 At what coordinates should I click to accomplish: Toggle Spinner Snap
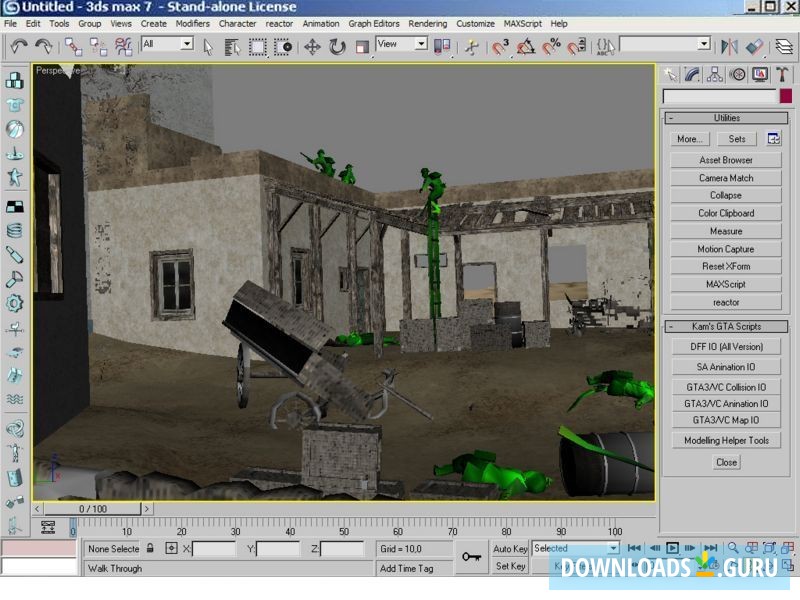577,47
